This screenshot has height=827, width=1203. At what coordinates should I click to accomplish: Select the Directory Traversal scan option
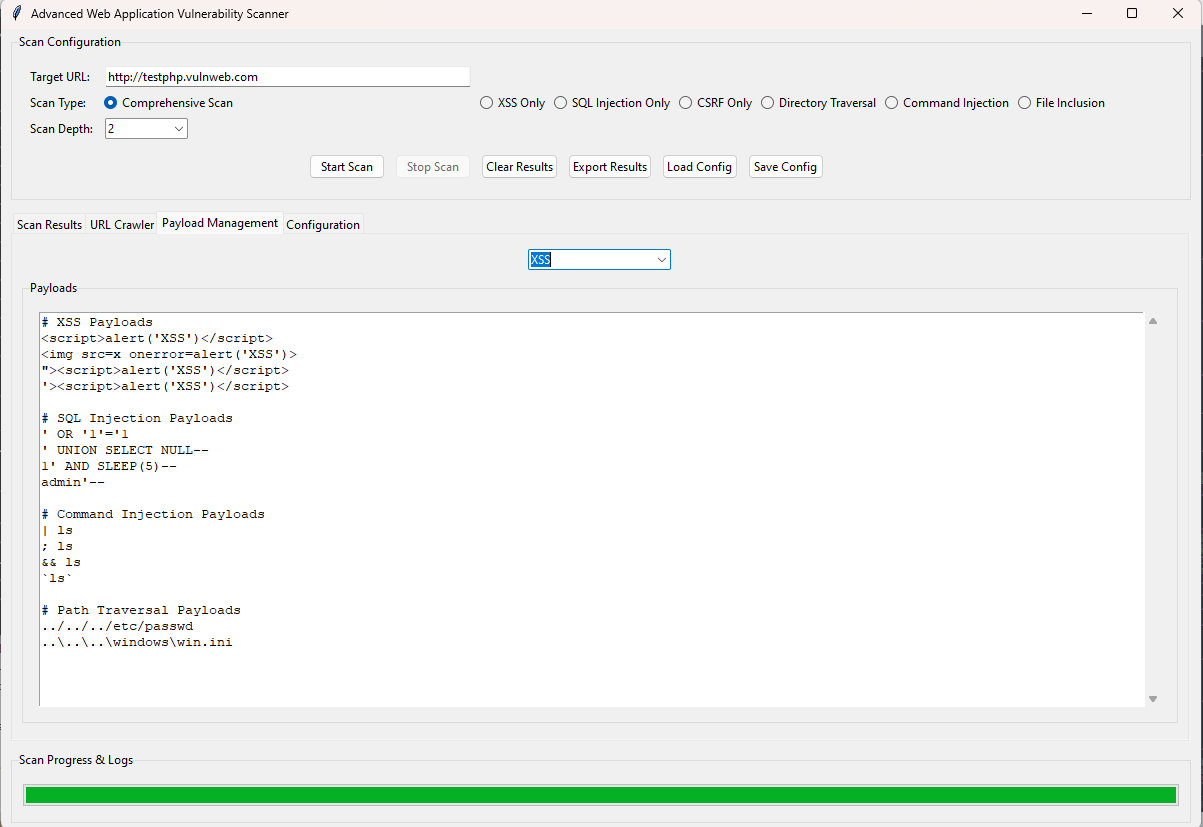tap(768, 103)
